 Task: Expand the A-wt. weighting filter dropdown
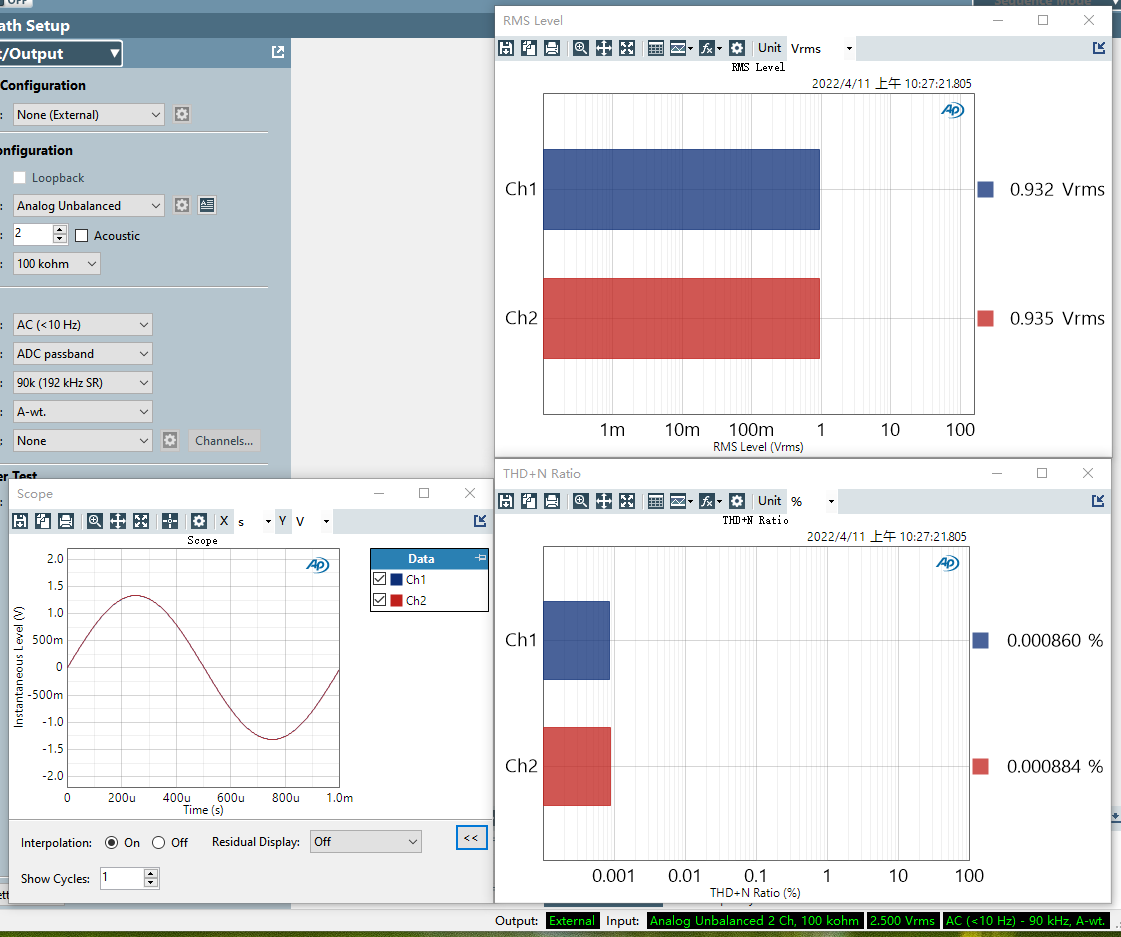pos(83,412)
